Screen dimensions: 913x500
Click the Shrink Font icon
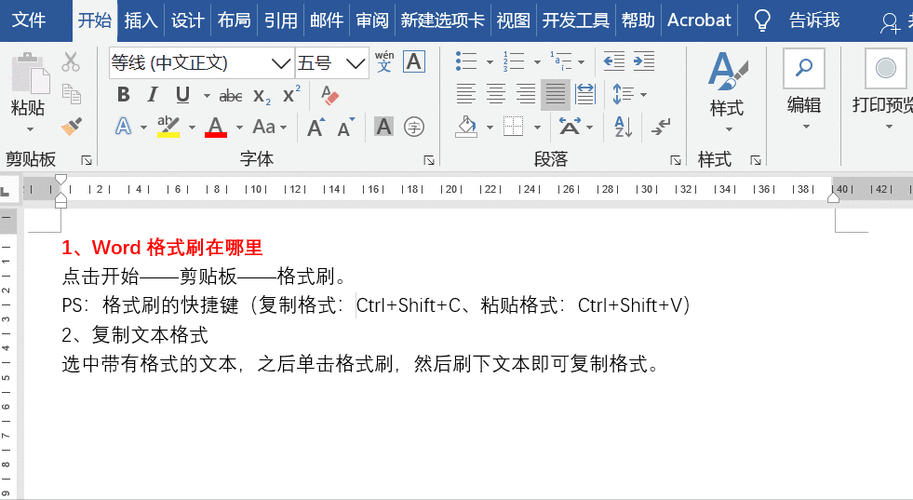(x=346, y=127)
